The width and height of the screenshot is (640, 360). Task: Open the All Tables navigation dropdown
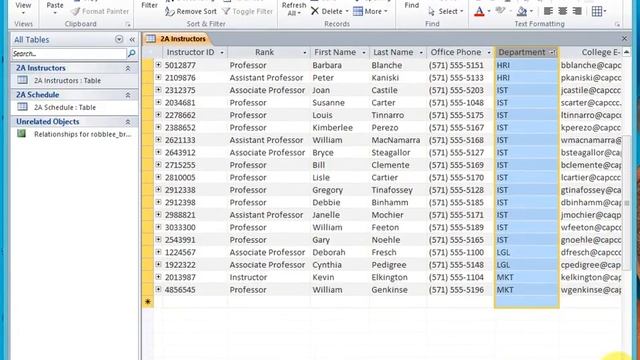pos(119,40)
